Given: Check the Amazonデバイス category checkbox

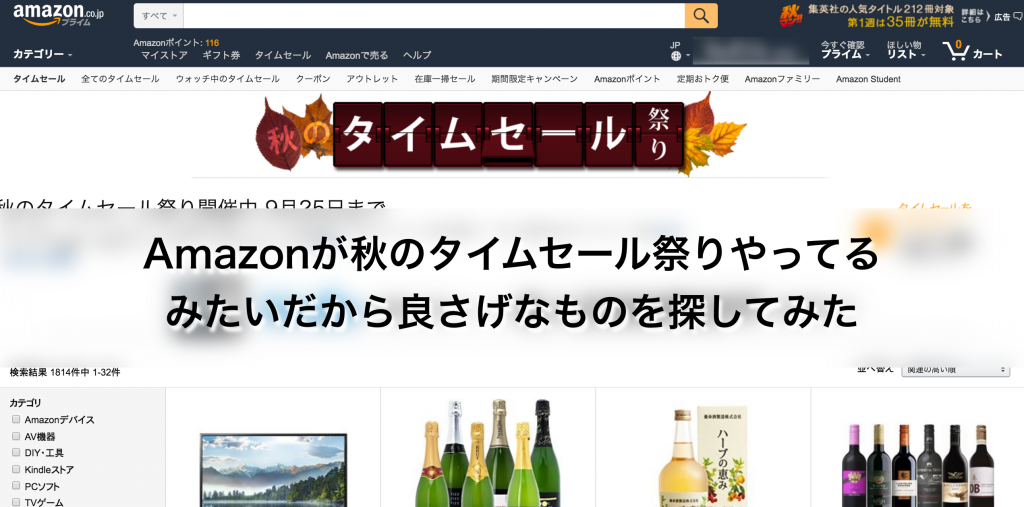Looking at the screenshot, I should 16,419.
